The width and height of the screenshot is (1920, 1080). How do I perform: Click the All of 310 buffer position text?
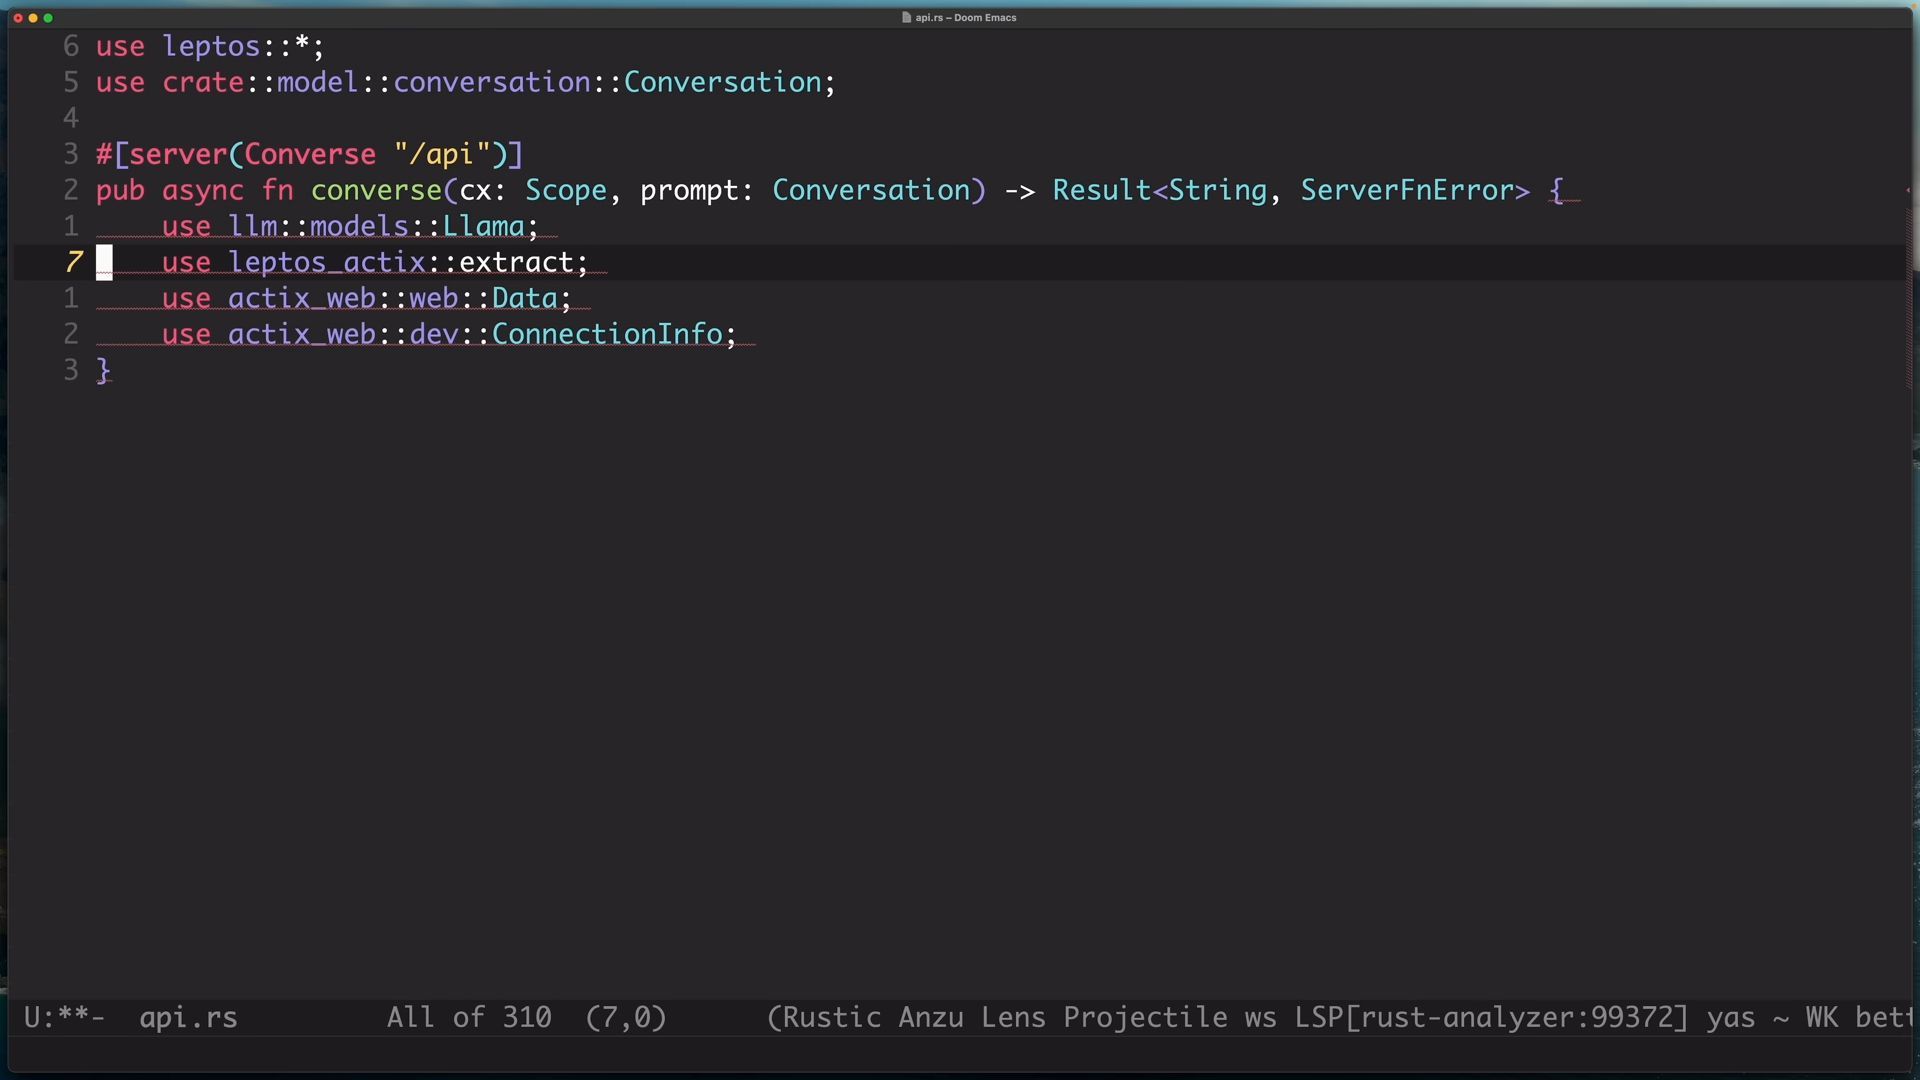[x=469, y=1018]
